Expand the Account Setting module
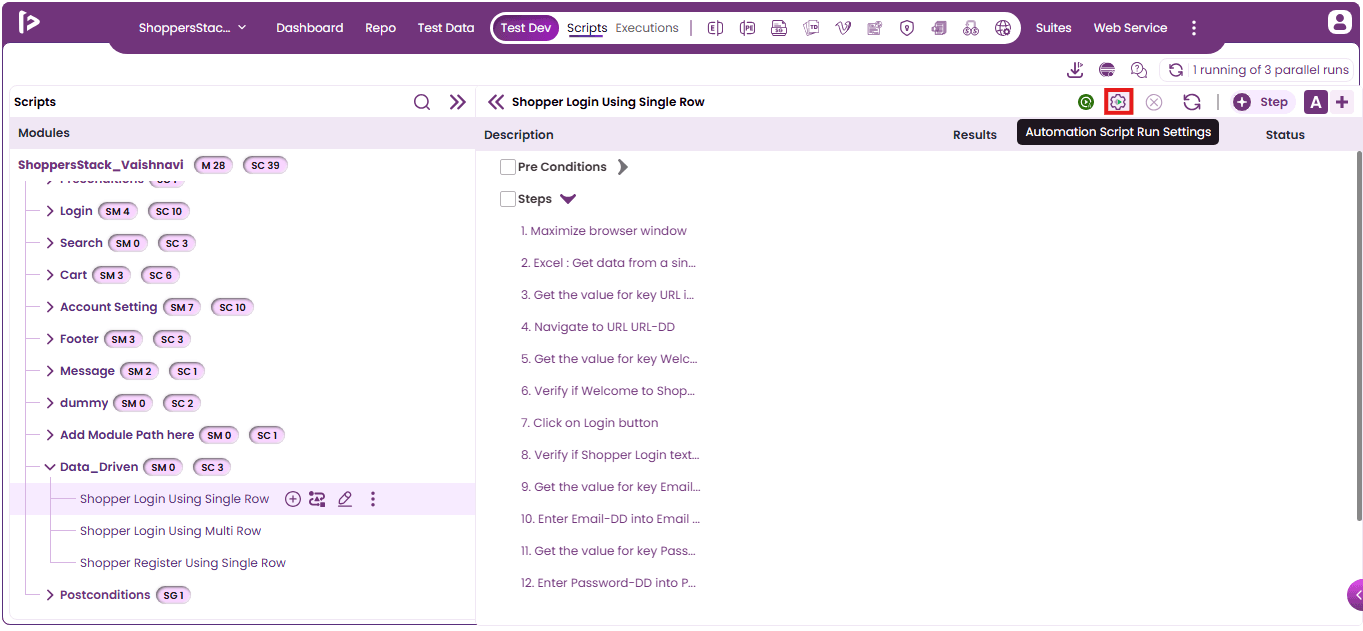The image size is (1363, 631). tap(50, 307)
